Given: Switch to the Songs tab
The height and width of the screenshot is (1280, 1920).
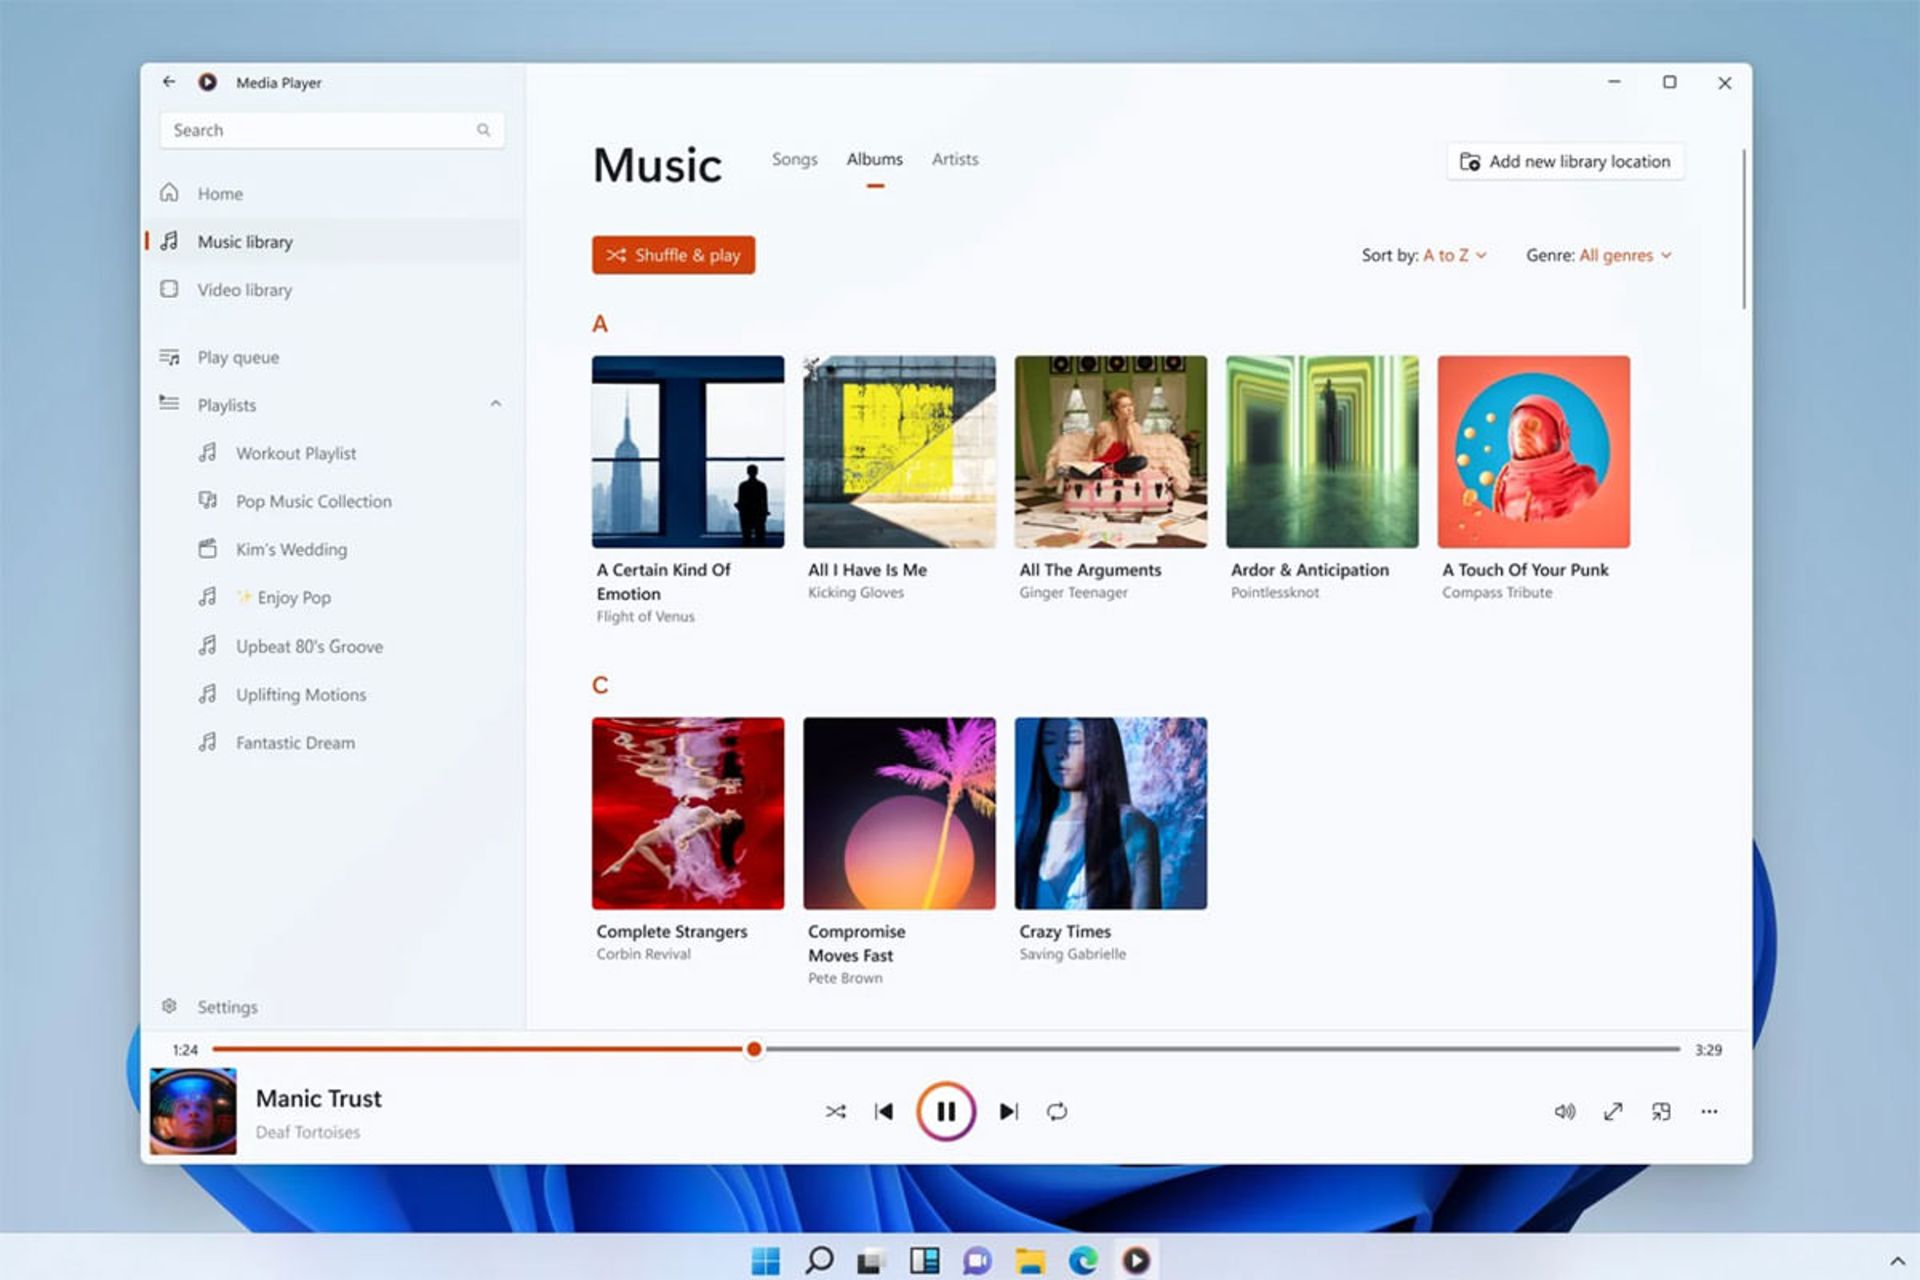Looking at the screenshot, I should 794,159.
